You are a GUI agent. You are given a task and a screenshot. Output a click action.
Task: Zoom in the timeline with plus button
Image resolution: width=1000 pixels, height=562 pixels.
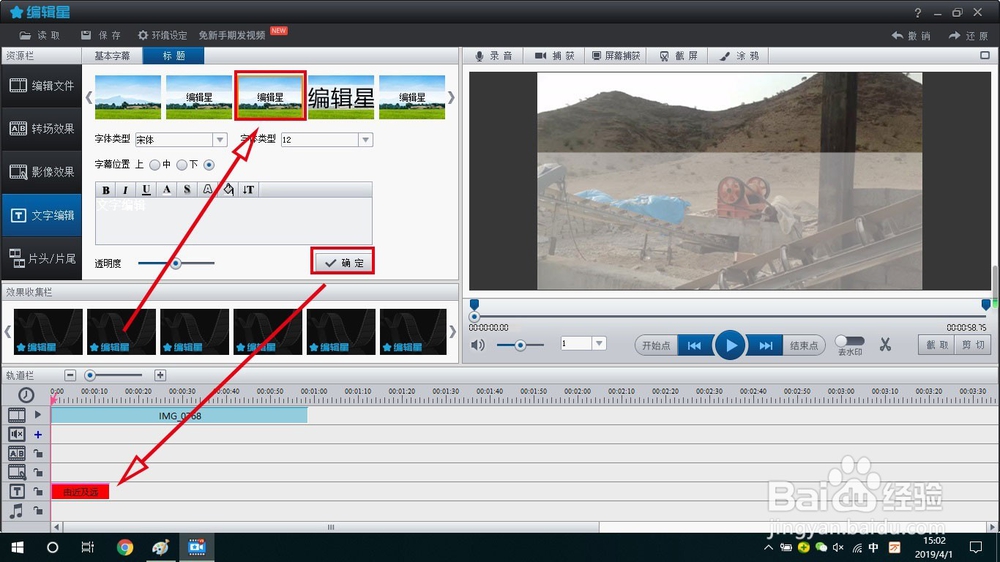160,375
